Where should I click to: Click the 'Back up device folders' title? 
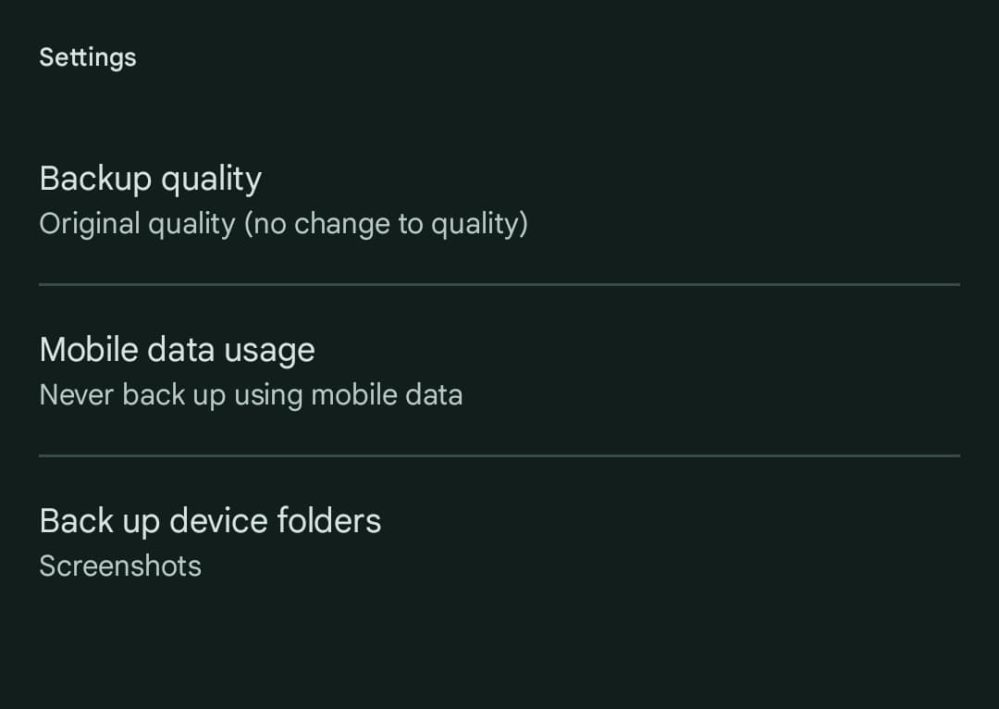210,521
